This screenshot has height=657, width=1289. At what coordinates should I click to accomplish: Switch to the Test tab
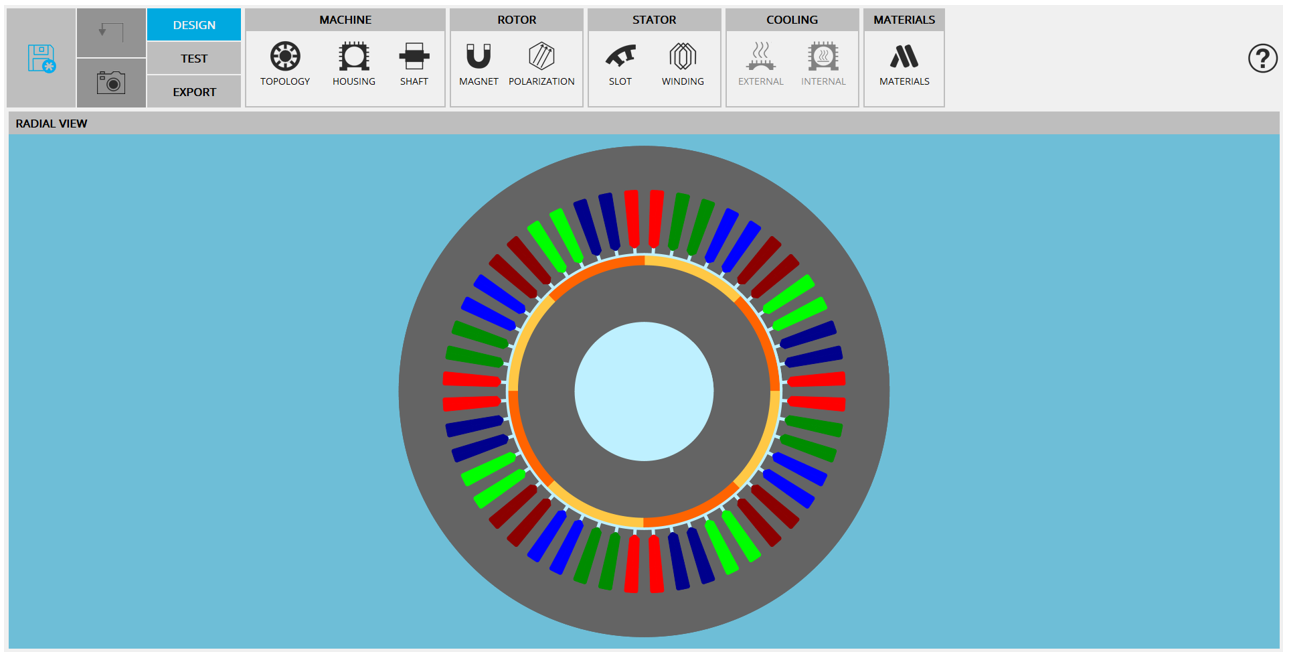click(194, 58)
